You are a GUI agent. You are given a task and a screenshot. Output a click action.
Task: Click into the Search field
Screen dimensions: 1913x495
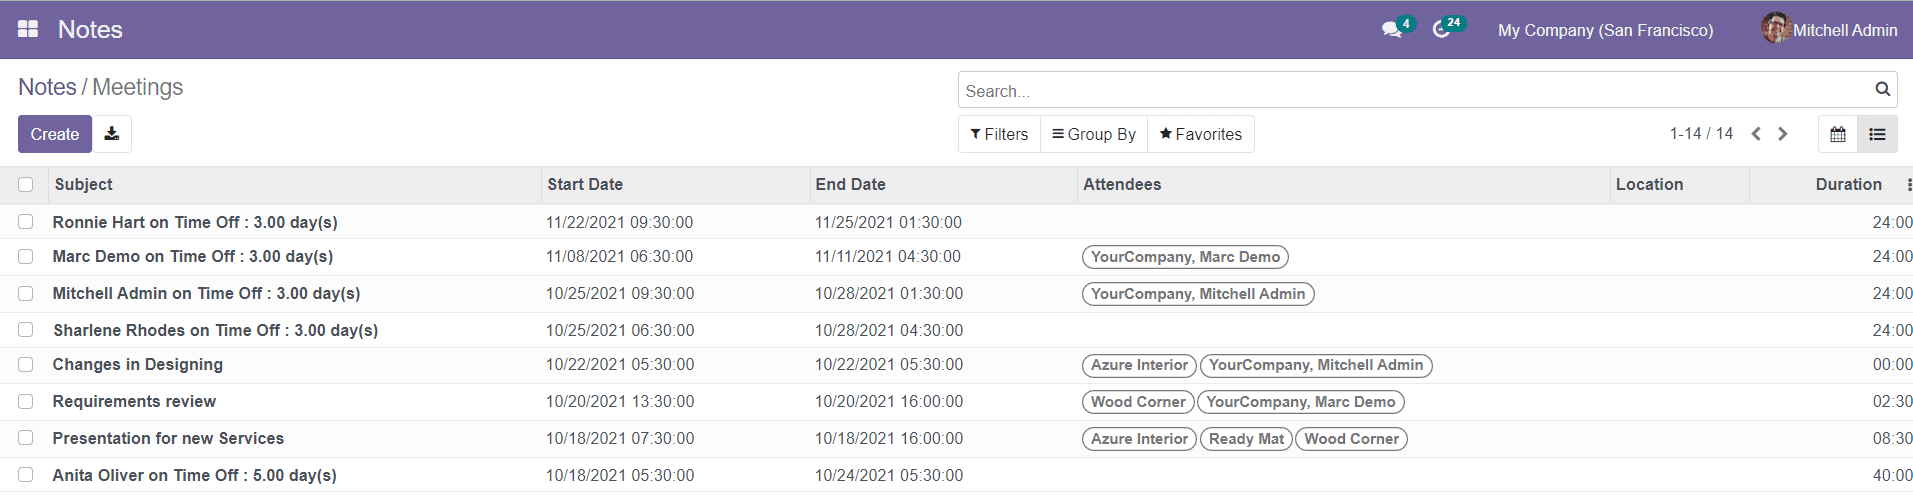(x=1416, y=90)
